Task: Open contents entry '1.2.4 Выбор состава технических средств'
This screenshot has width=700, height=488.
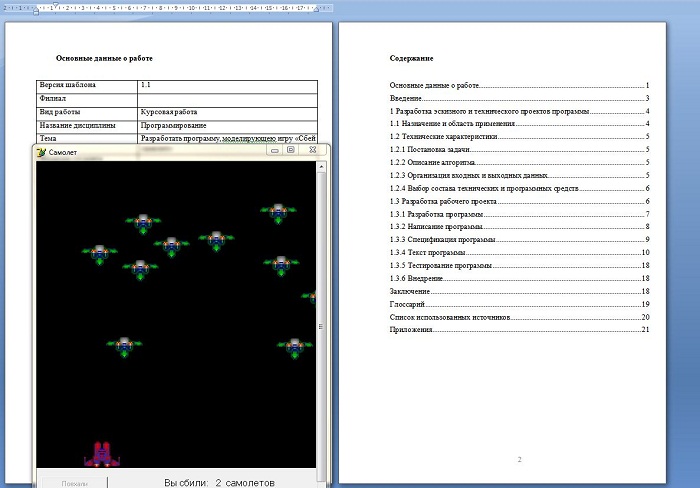Action: (x=519, y=188)
